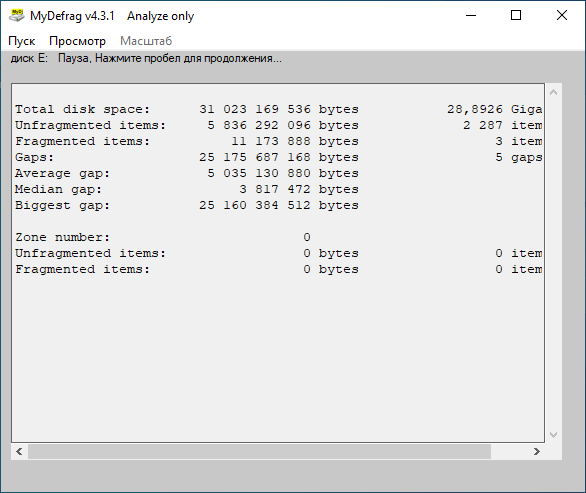Viewport: 586px width, 493px height.
Task: Click the value '31 023 169 536 bytes'
Action: [279, 109]
